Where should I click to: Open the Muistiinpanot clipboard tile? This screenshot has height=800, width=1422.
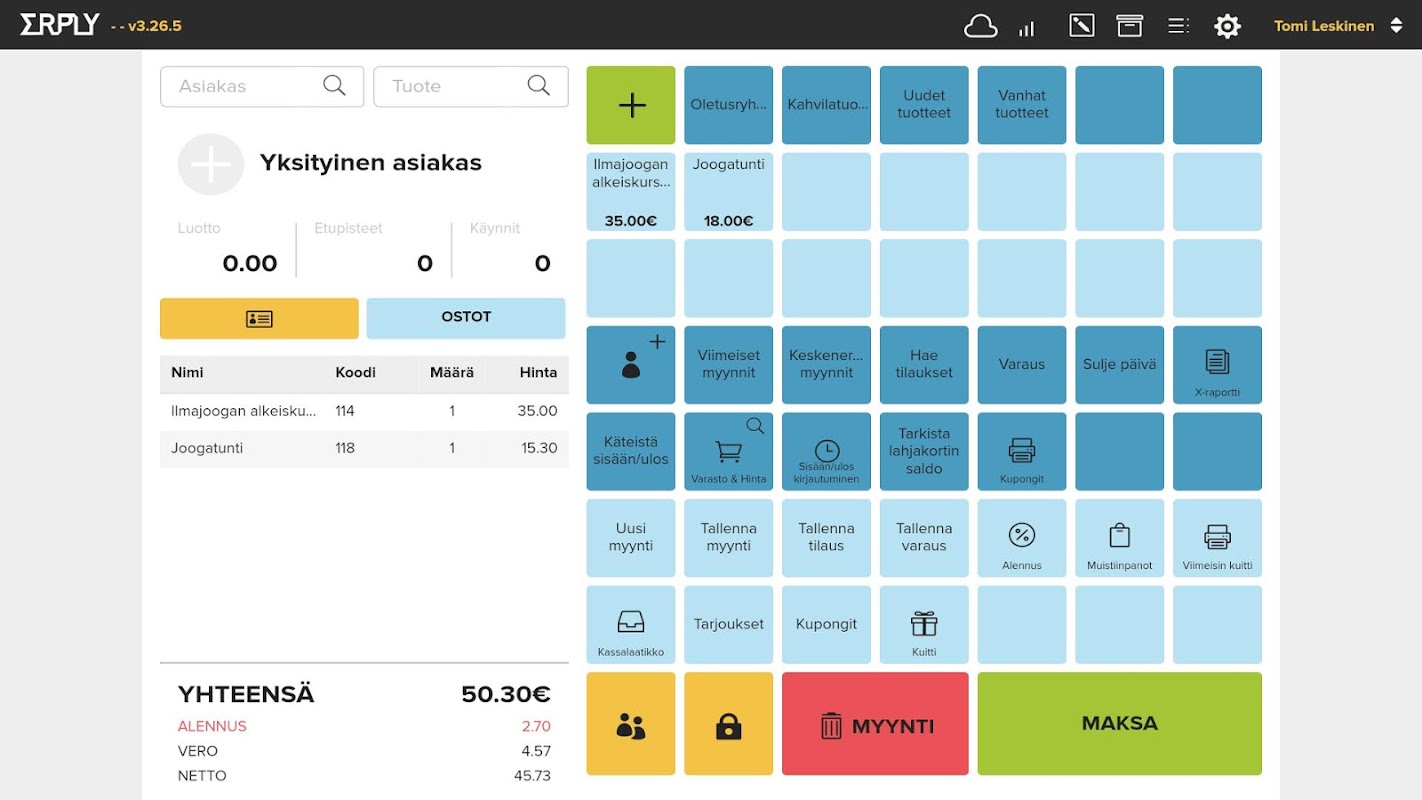(1120, 538)
